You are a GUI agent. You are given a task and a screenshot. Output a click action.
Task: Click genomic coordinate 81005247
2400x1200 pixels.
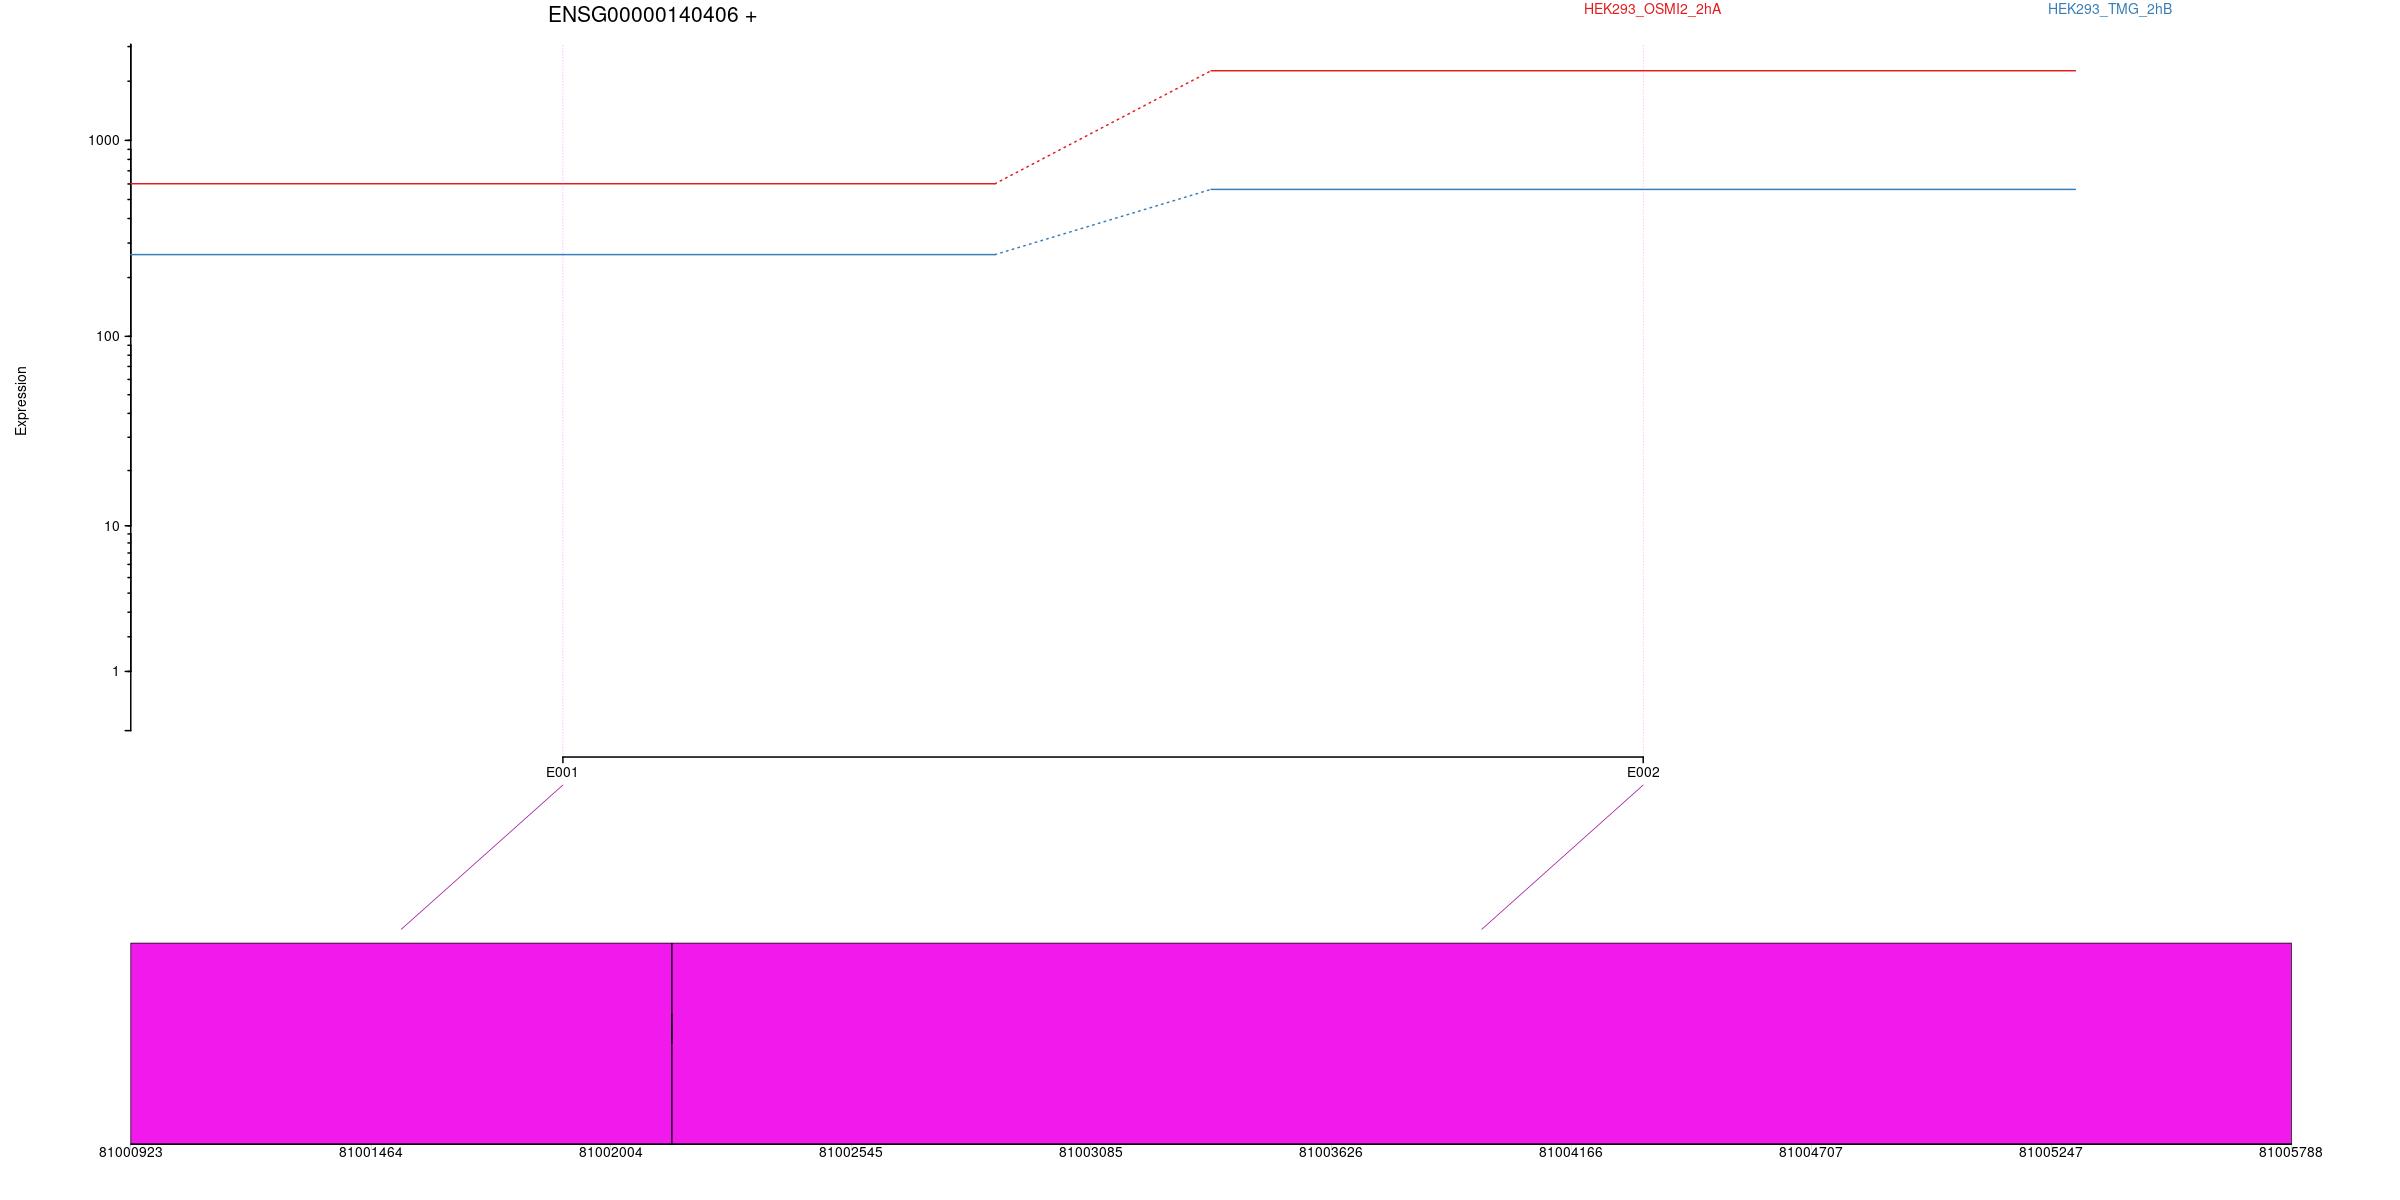click(2050, 1152)
